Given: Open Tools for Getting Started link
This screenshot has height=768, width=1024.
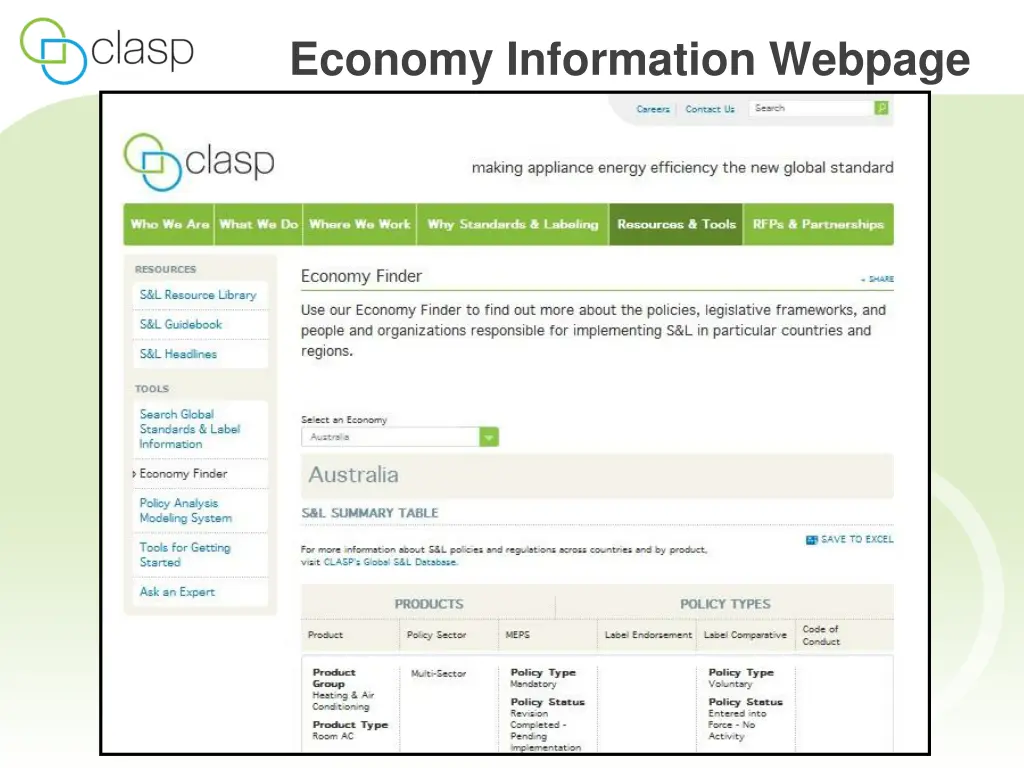Looking at the screenshot, I should [x=185, y=554].
